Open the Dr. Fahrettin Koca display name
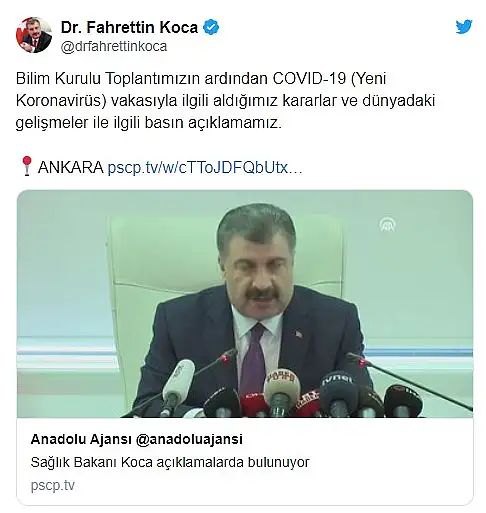Viewport: 486px width, 513px height. point(129,27)
